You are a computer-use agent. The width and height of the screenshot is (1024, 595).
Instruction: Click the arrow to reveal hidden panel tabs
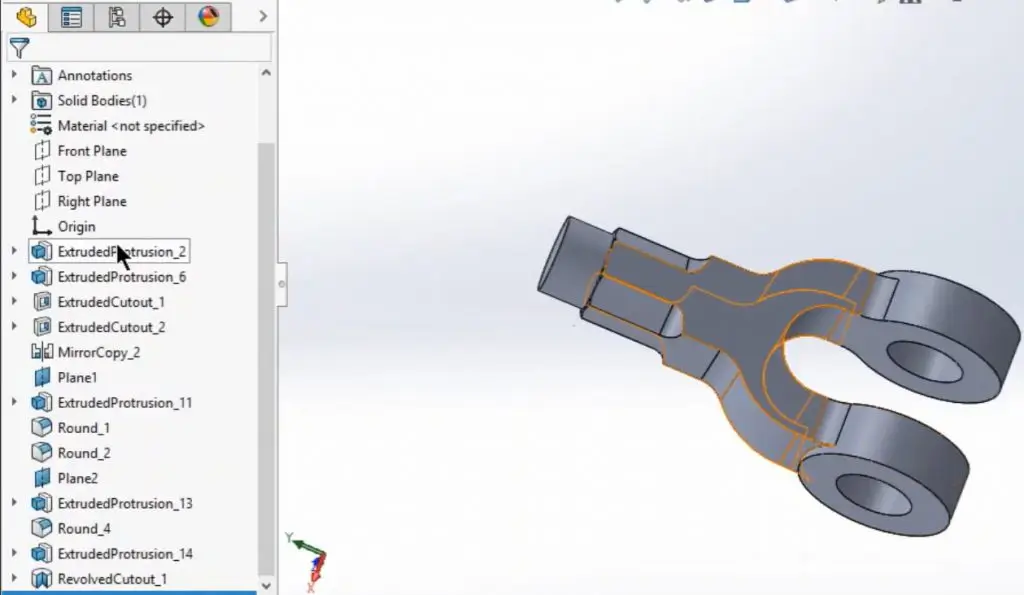pos(262,16)
